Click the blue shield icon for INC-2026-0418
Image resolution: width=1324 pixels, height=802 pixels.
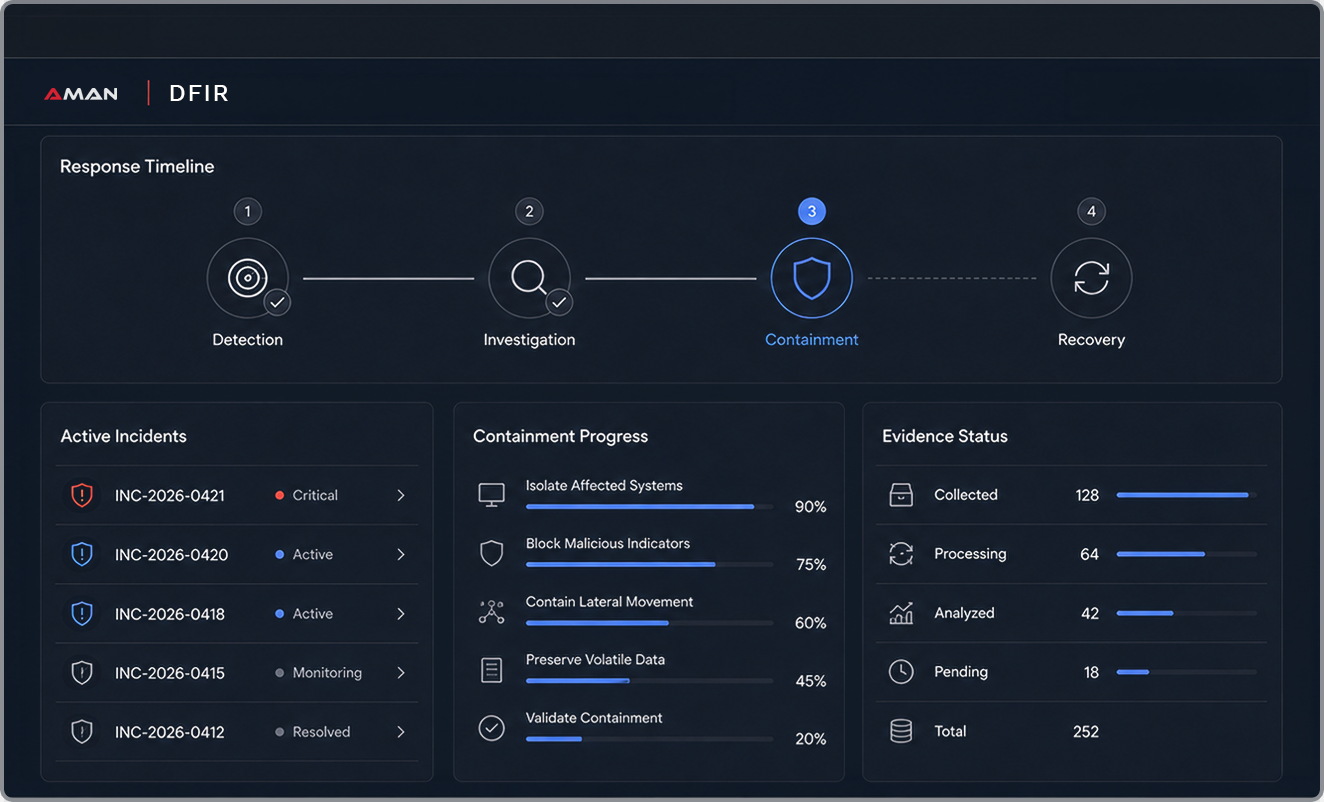(82, 613)
